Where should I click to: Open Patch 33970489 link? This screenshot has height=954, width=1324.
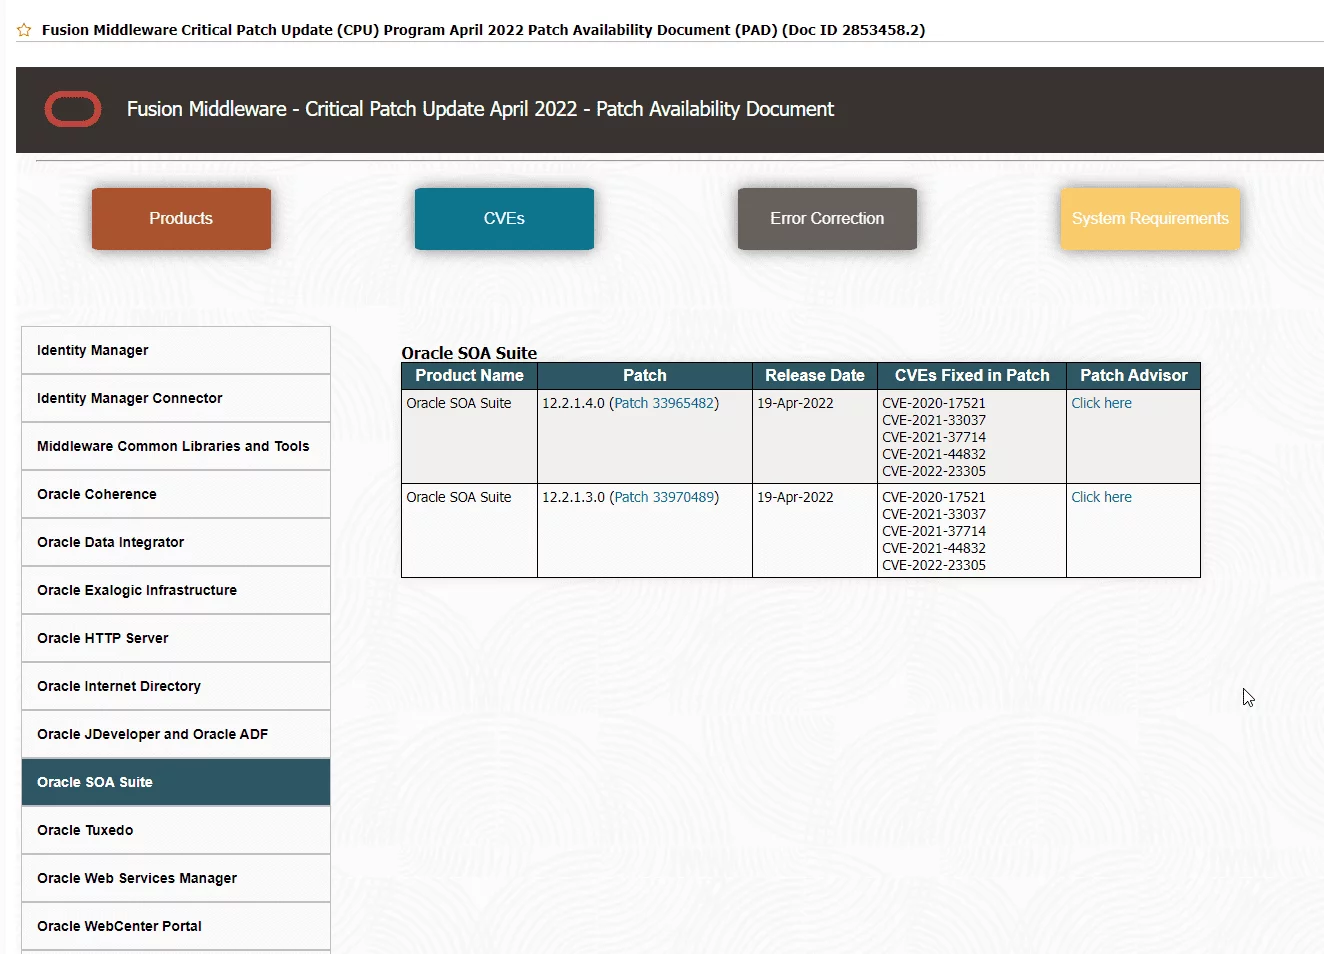pyautogui.click(x=664, y=497)
